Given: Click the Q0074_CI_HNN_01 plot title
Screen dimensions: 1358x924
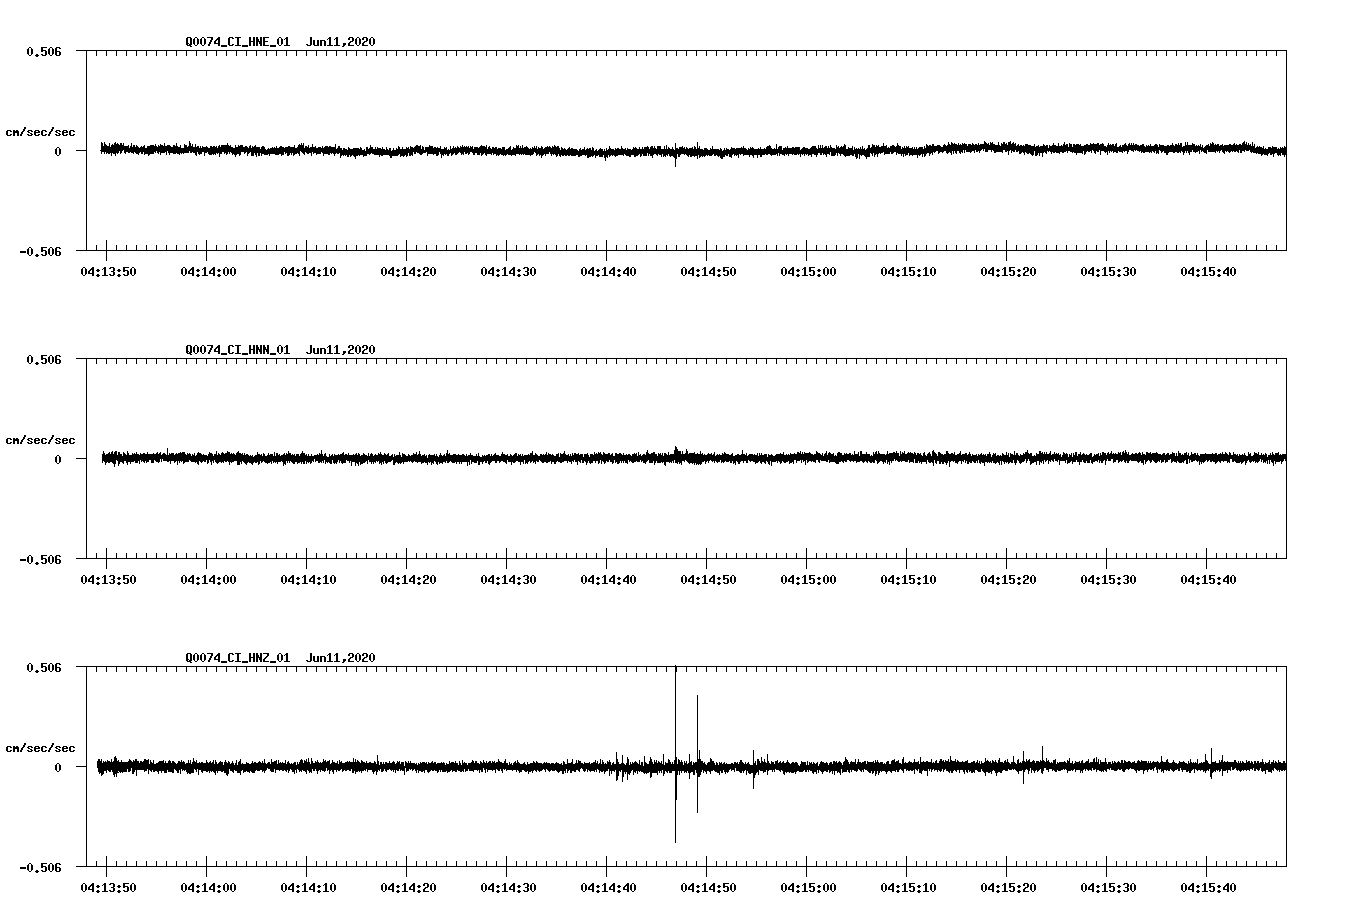Looking at the screenshot, I should 280,350.
